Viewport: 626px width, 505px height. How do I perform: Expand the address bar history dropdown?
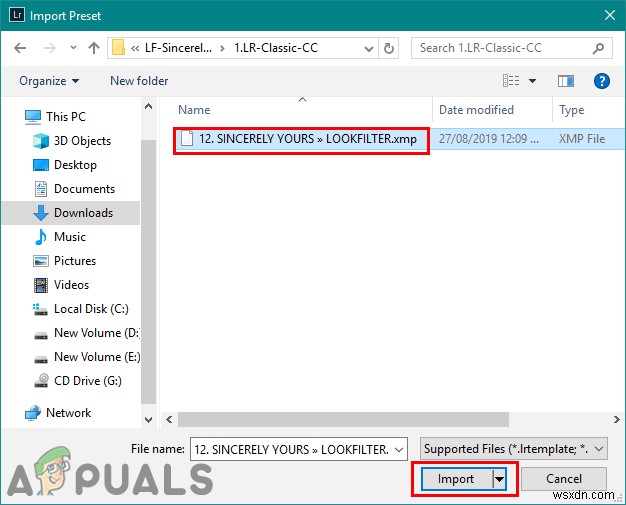tap(369, 49)
